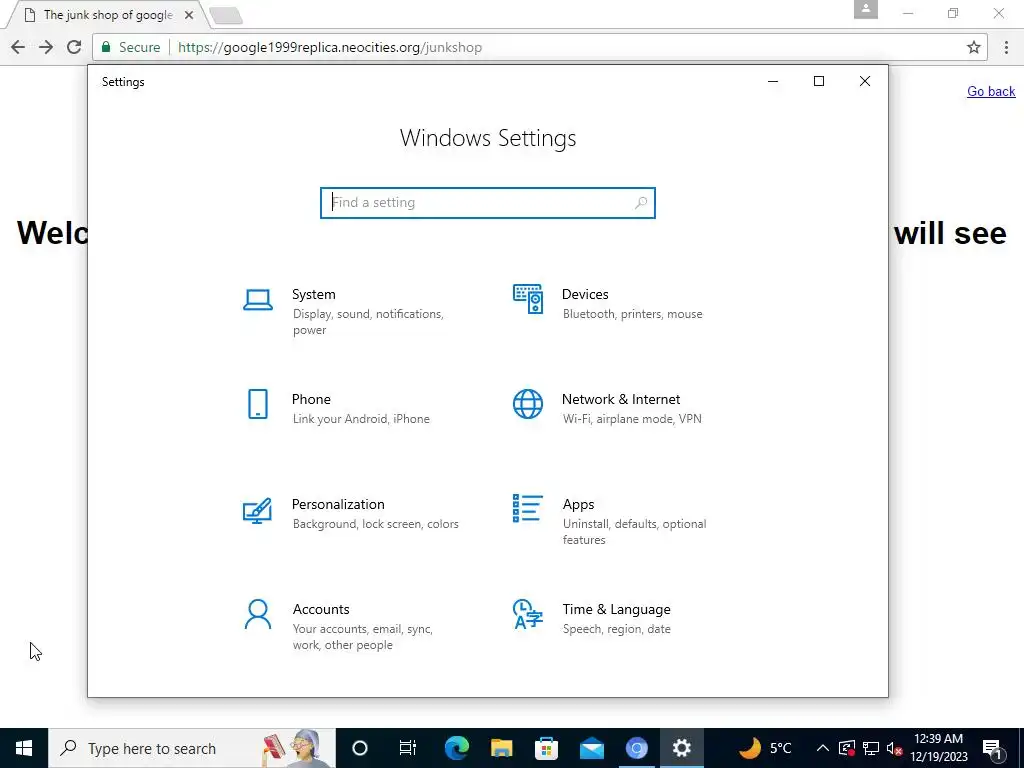
Task: Bookmark the page with the star icon
Action: pos(974,47)
